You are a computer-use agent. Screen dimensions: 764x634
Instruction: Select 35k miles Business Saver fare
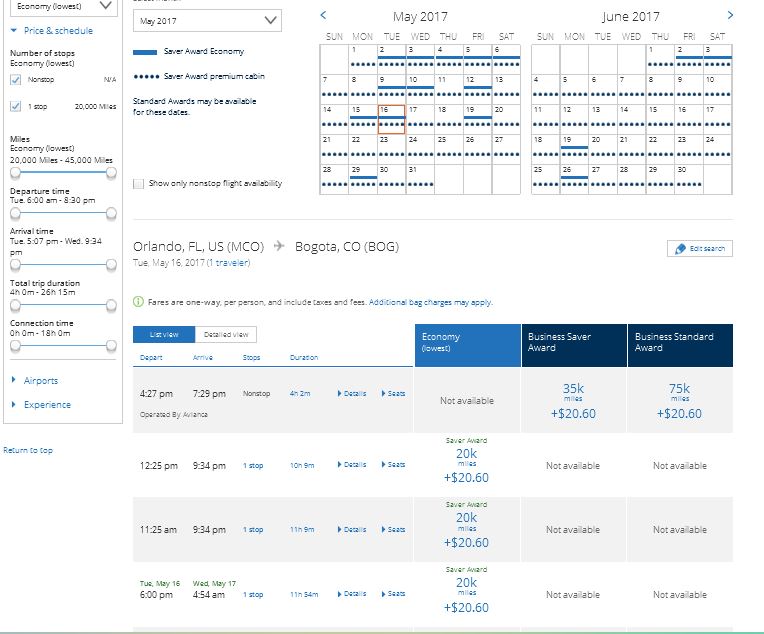pos(573,401)
